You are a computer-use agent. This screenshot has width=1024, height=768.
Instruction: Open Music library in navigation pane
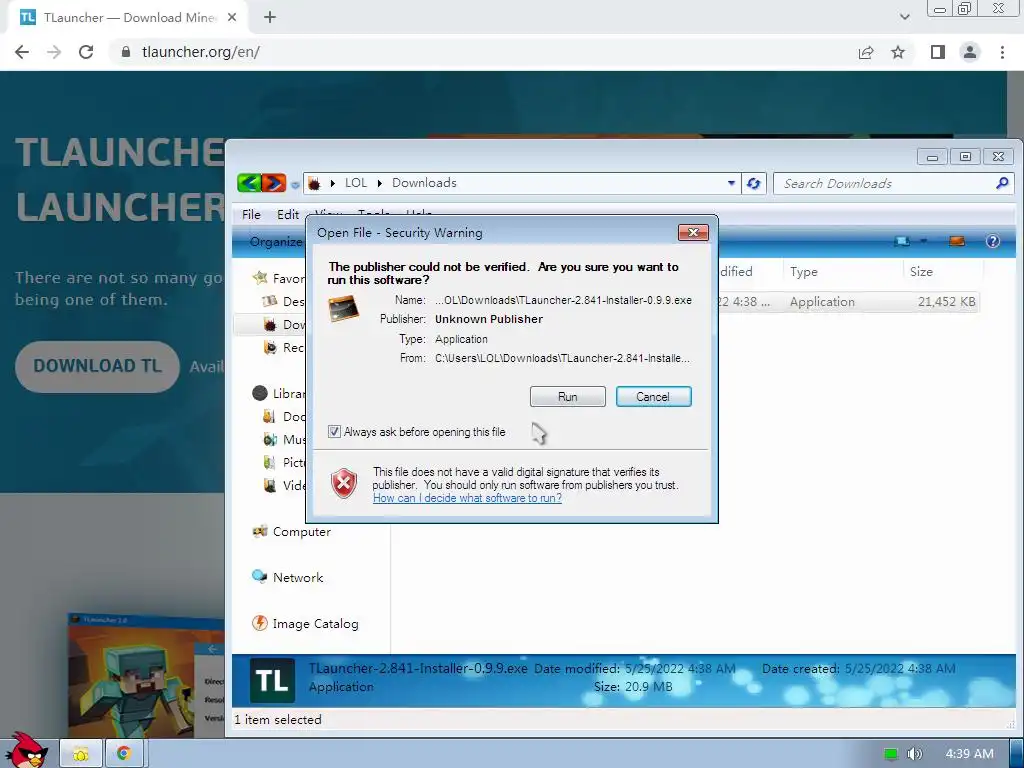pyautogui.click(x=285, y=440)
